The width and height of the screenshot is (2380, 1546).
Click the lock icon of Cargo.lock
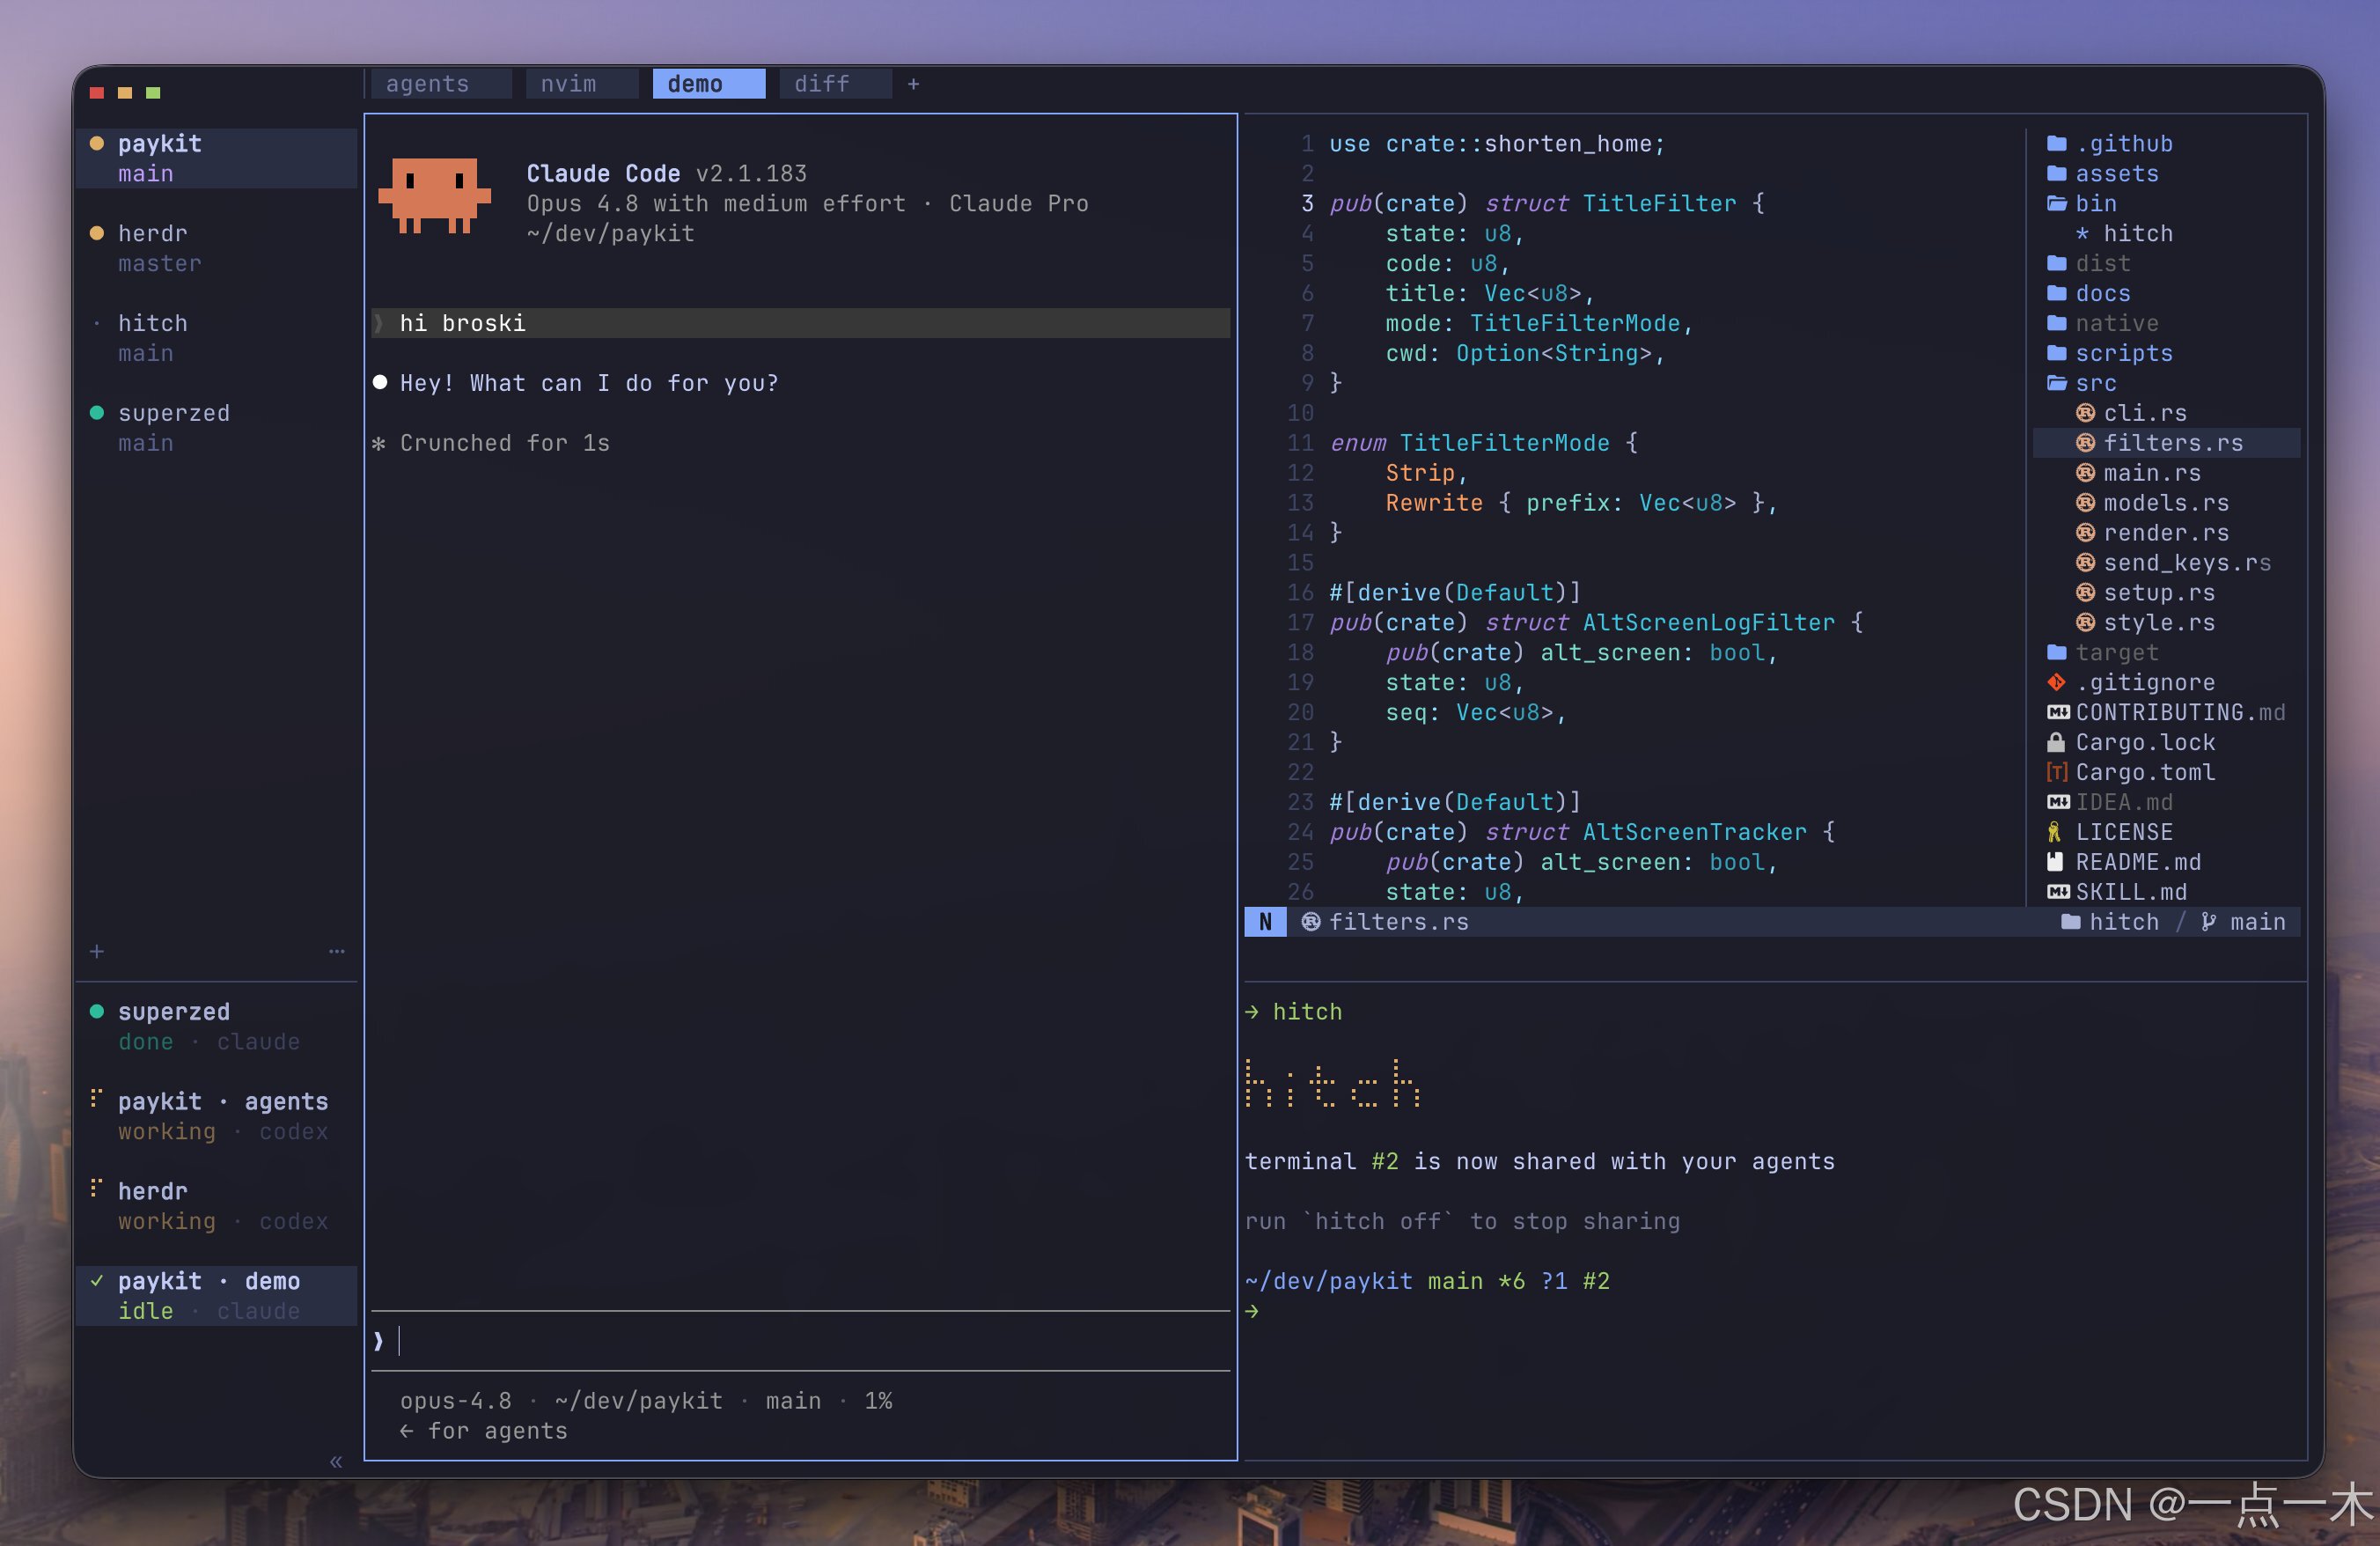[x=2056, y=743]
